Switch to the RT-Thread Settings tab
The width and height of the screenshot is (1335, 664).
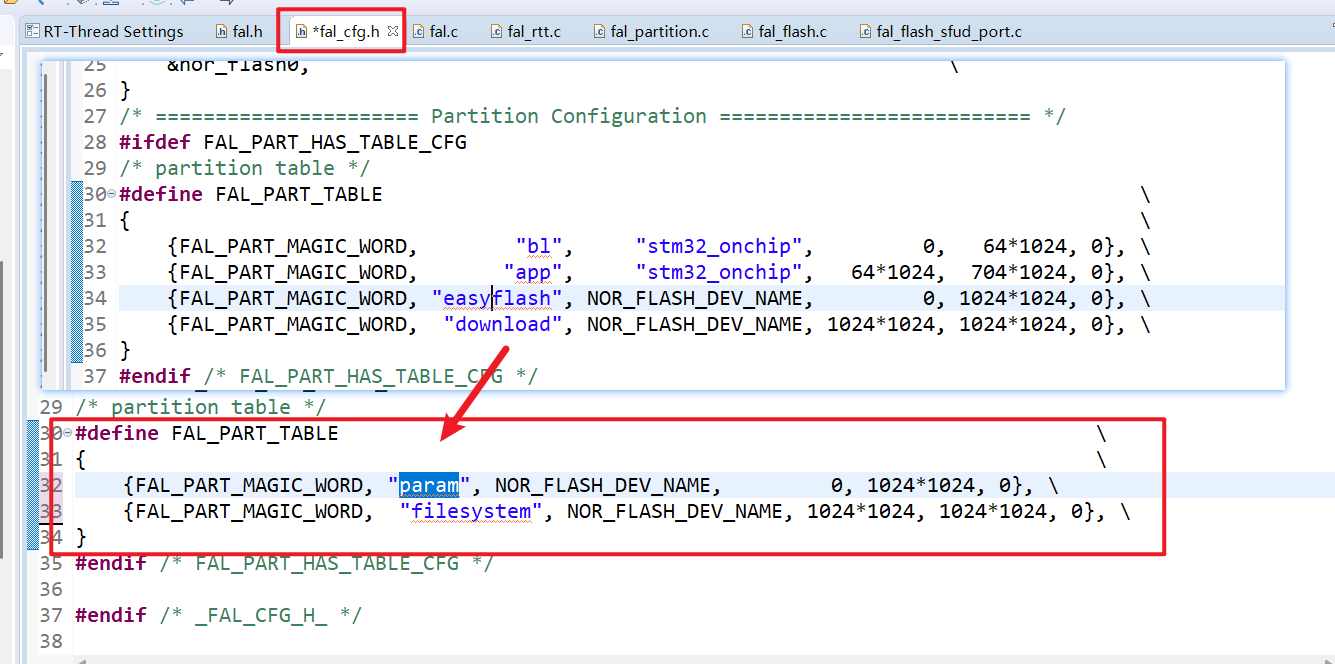[103, 31]
